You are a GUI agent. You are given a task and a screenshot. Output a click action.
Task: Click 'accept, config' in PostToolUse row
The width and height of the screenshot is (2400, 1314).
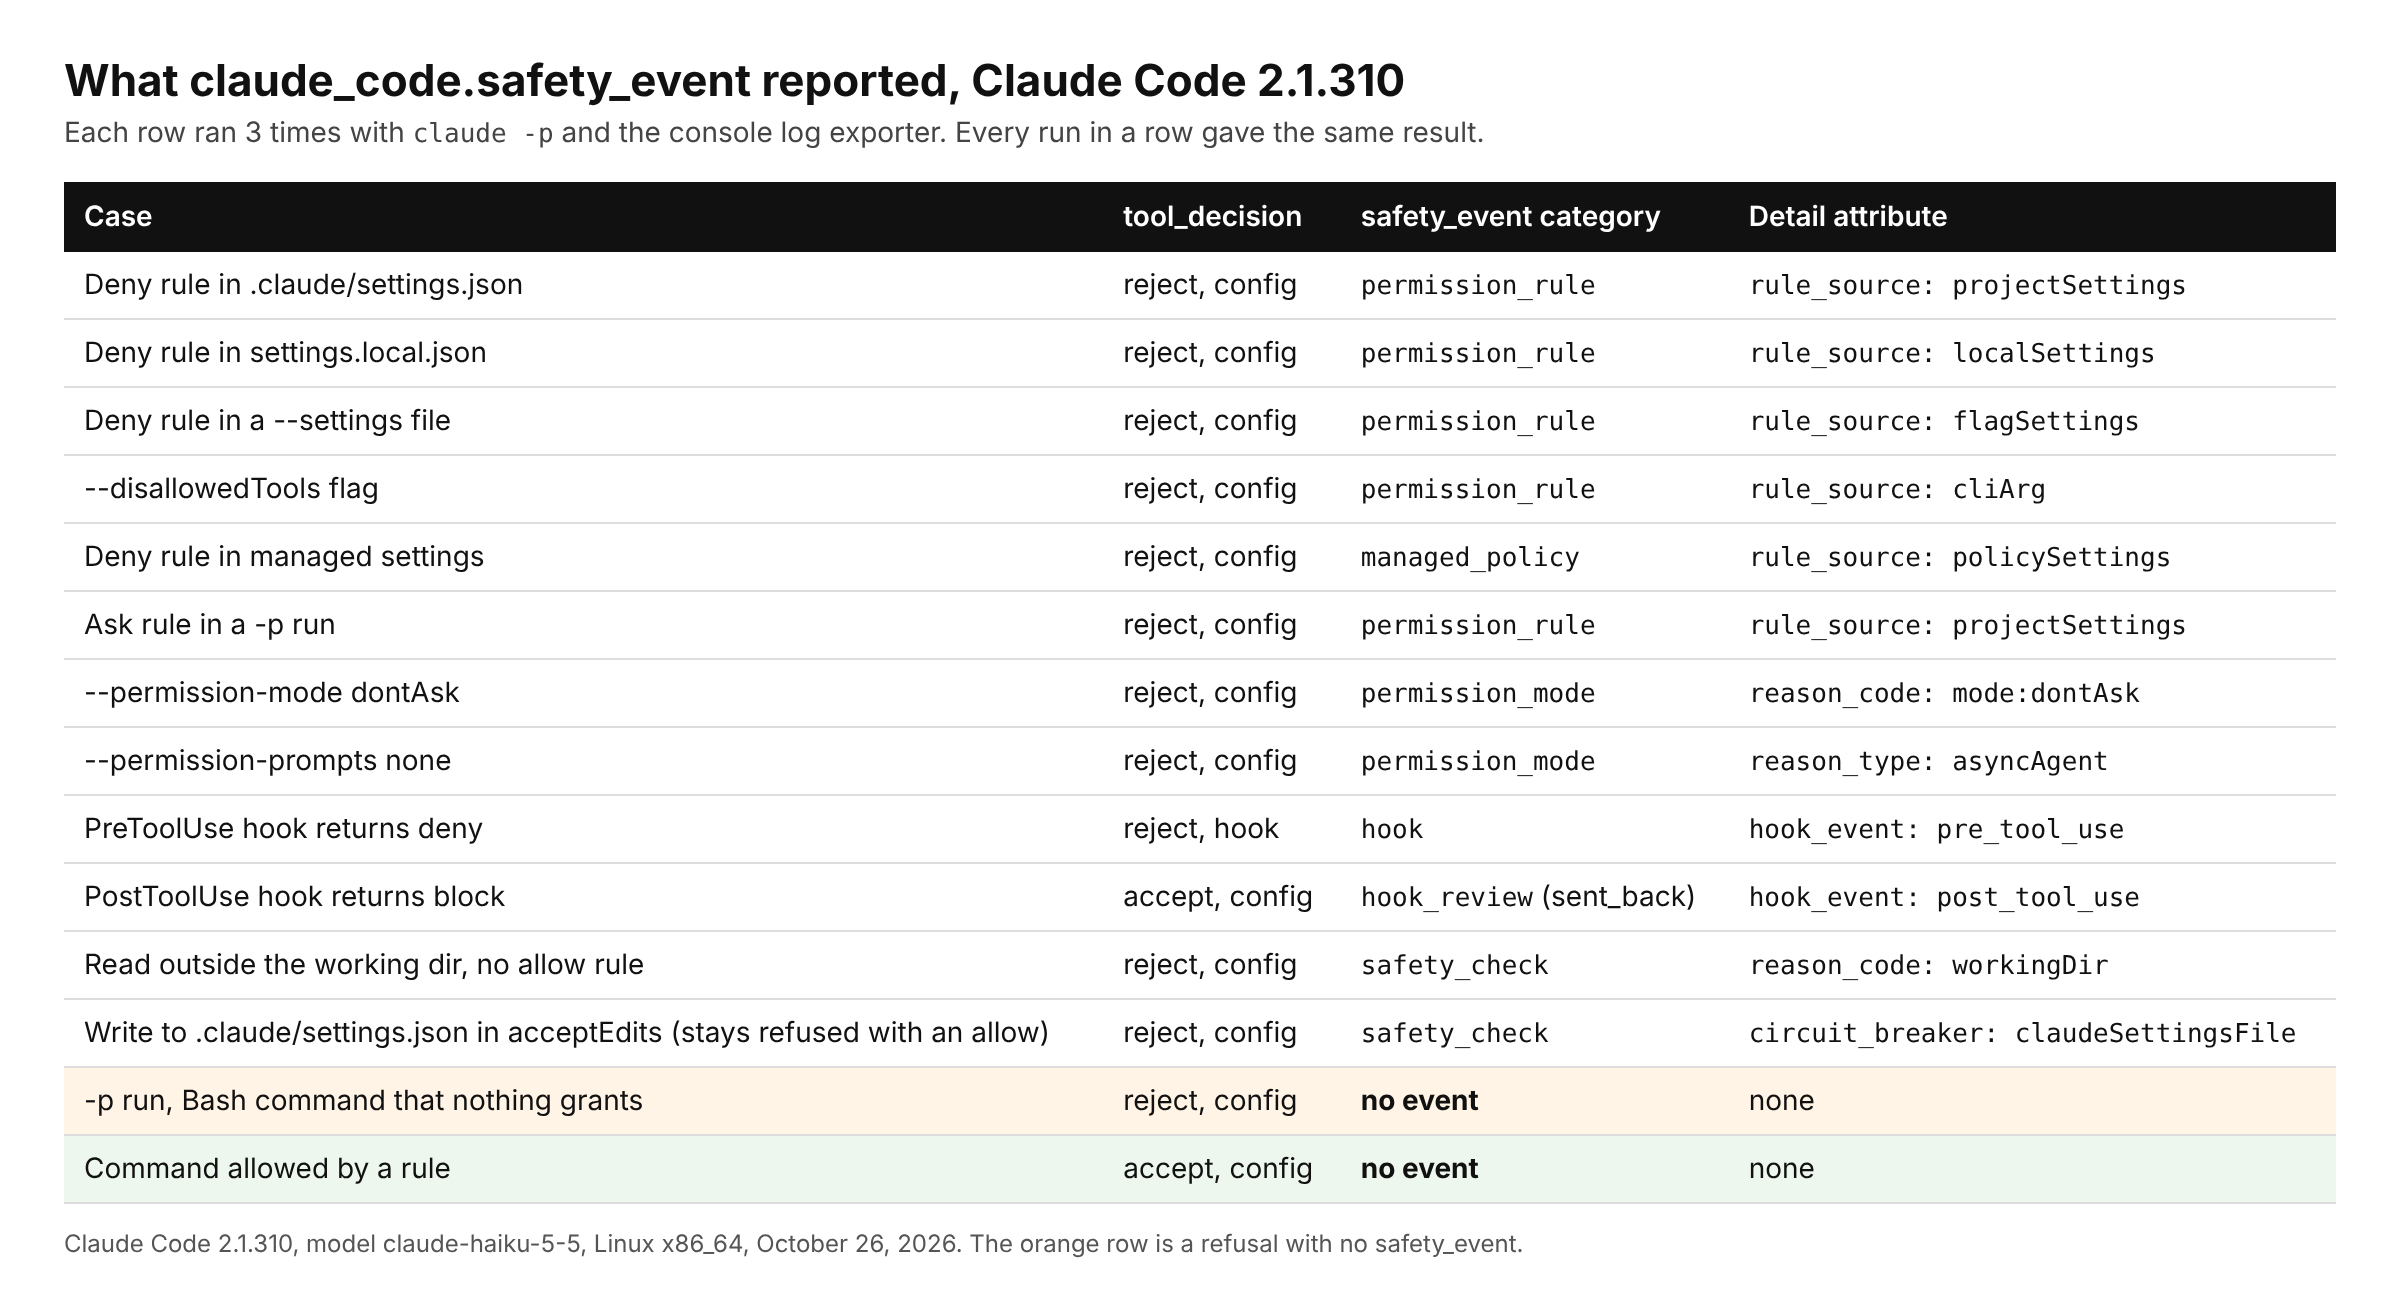pos(1217,897)
